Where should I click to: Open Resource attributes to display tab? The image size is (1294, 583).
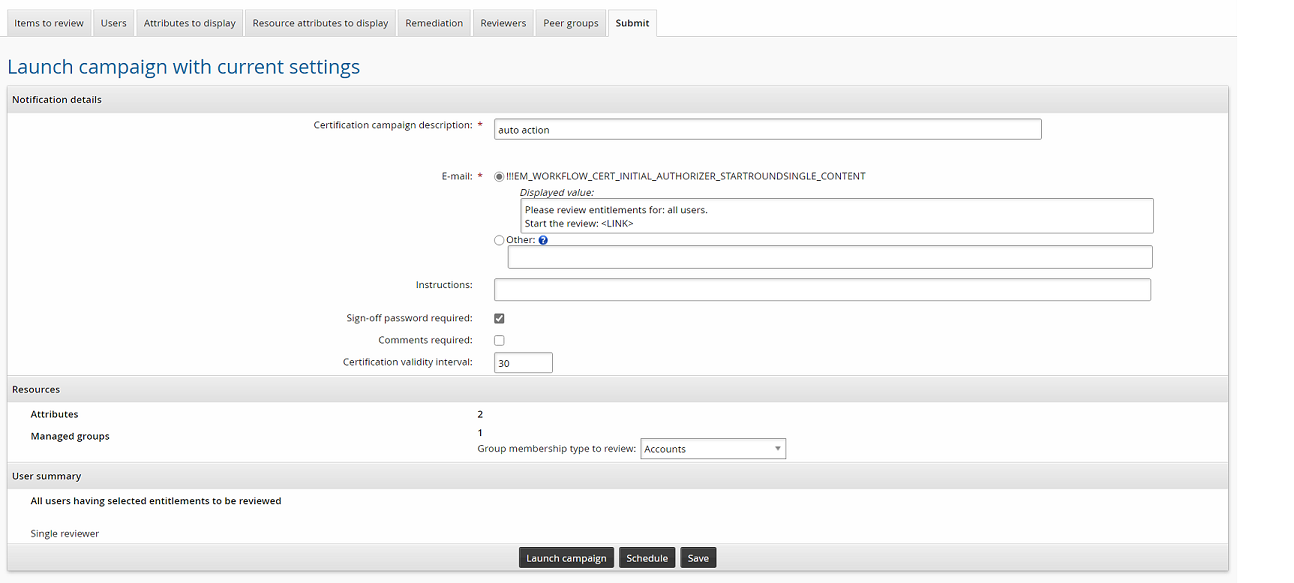[320, 23]
